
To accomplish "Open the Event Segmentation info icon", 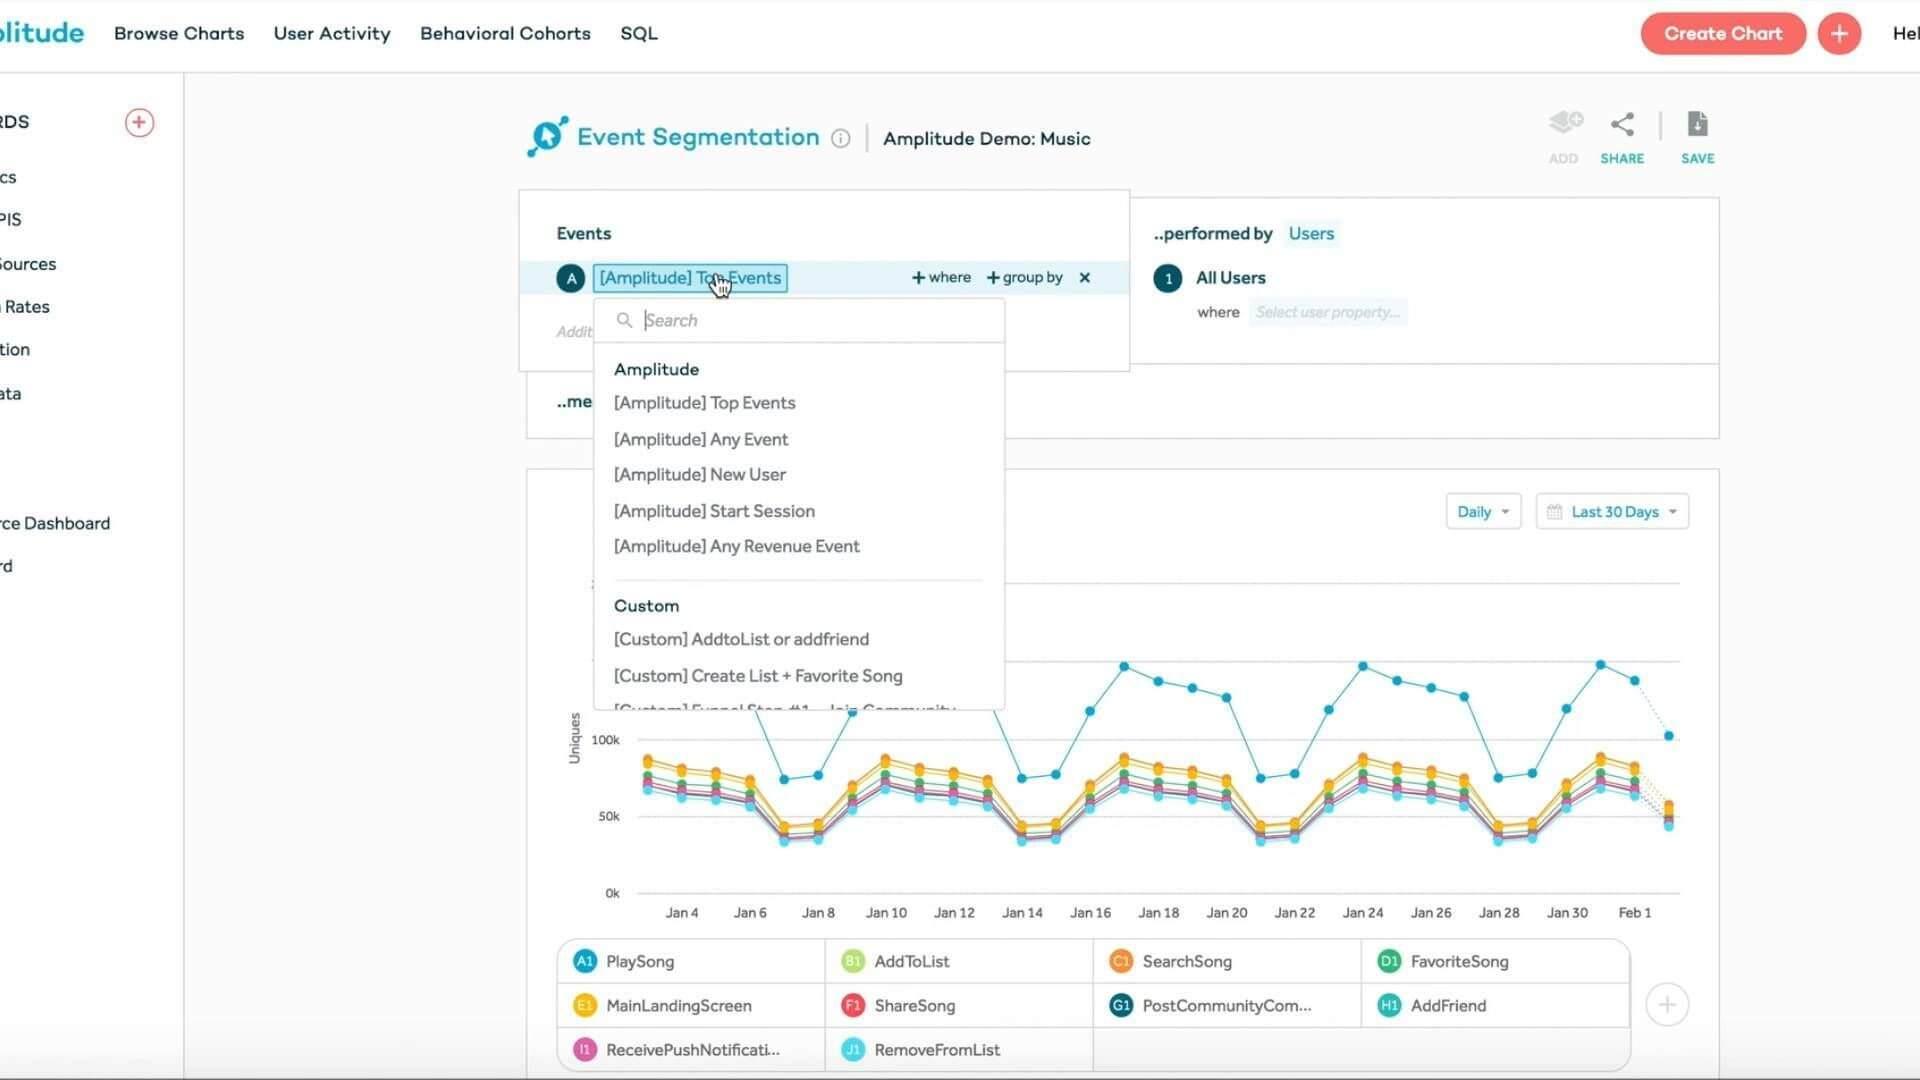I will point(840,139).
